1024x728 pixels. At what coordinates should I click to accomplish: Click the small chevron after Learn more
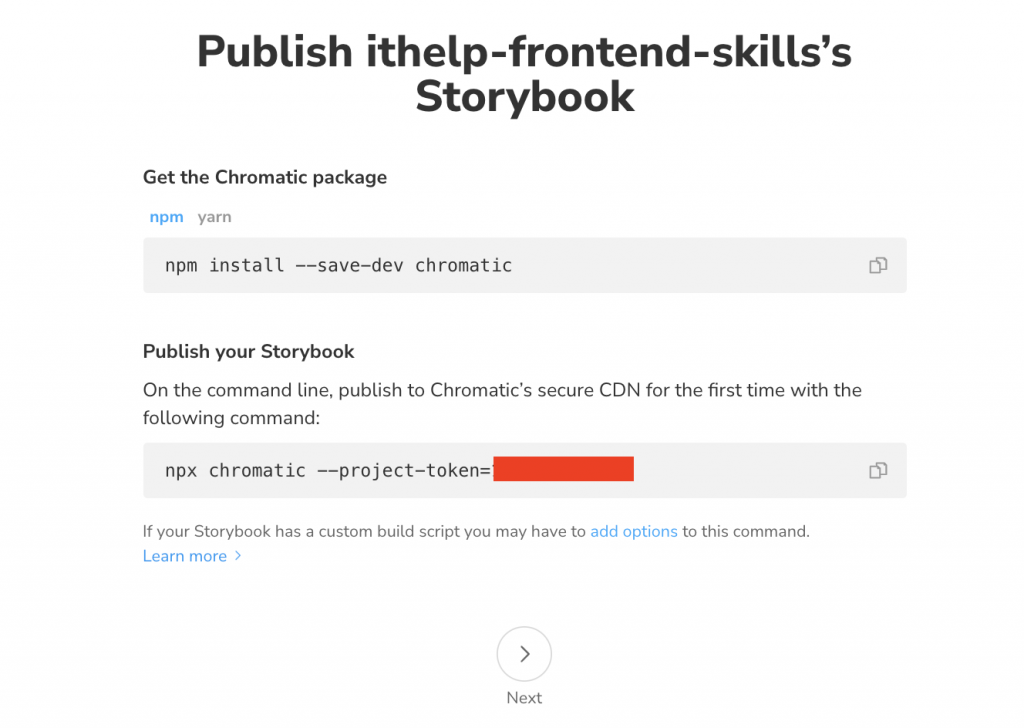[238, 556]
